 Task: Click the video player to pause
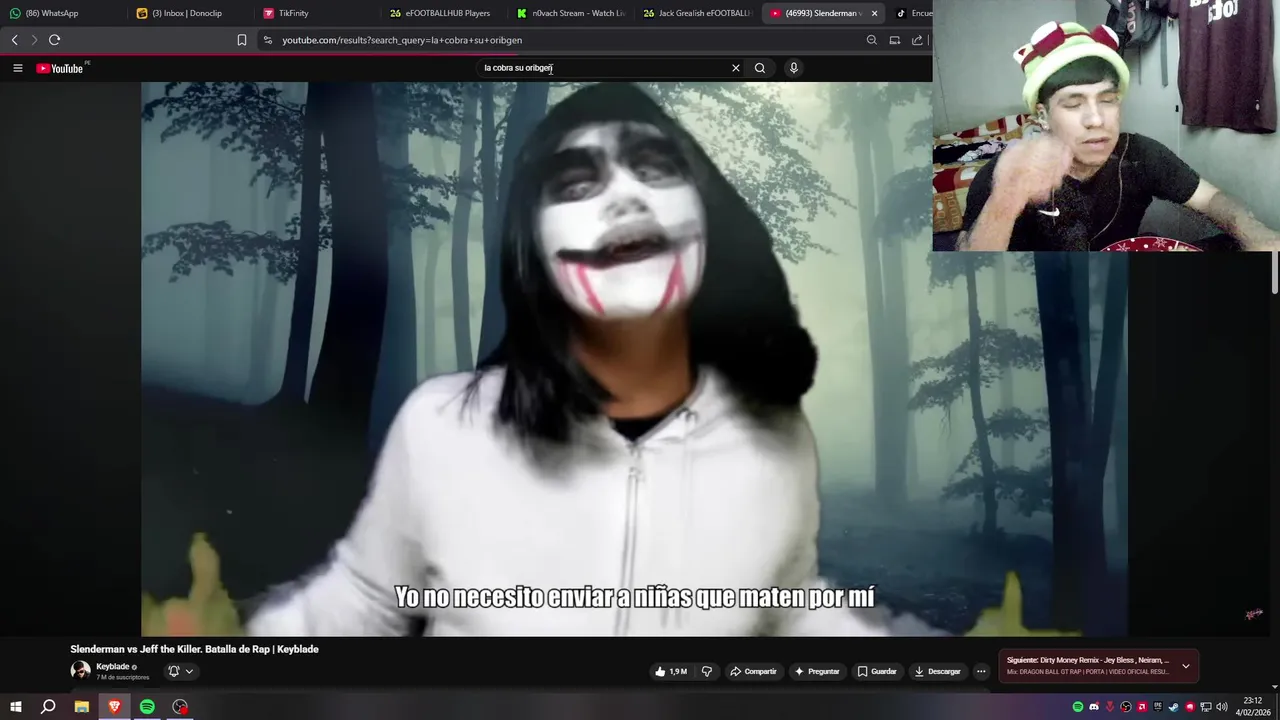(634, 358)
